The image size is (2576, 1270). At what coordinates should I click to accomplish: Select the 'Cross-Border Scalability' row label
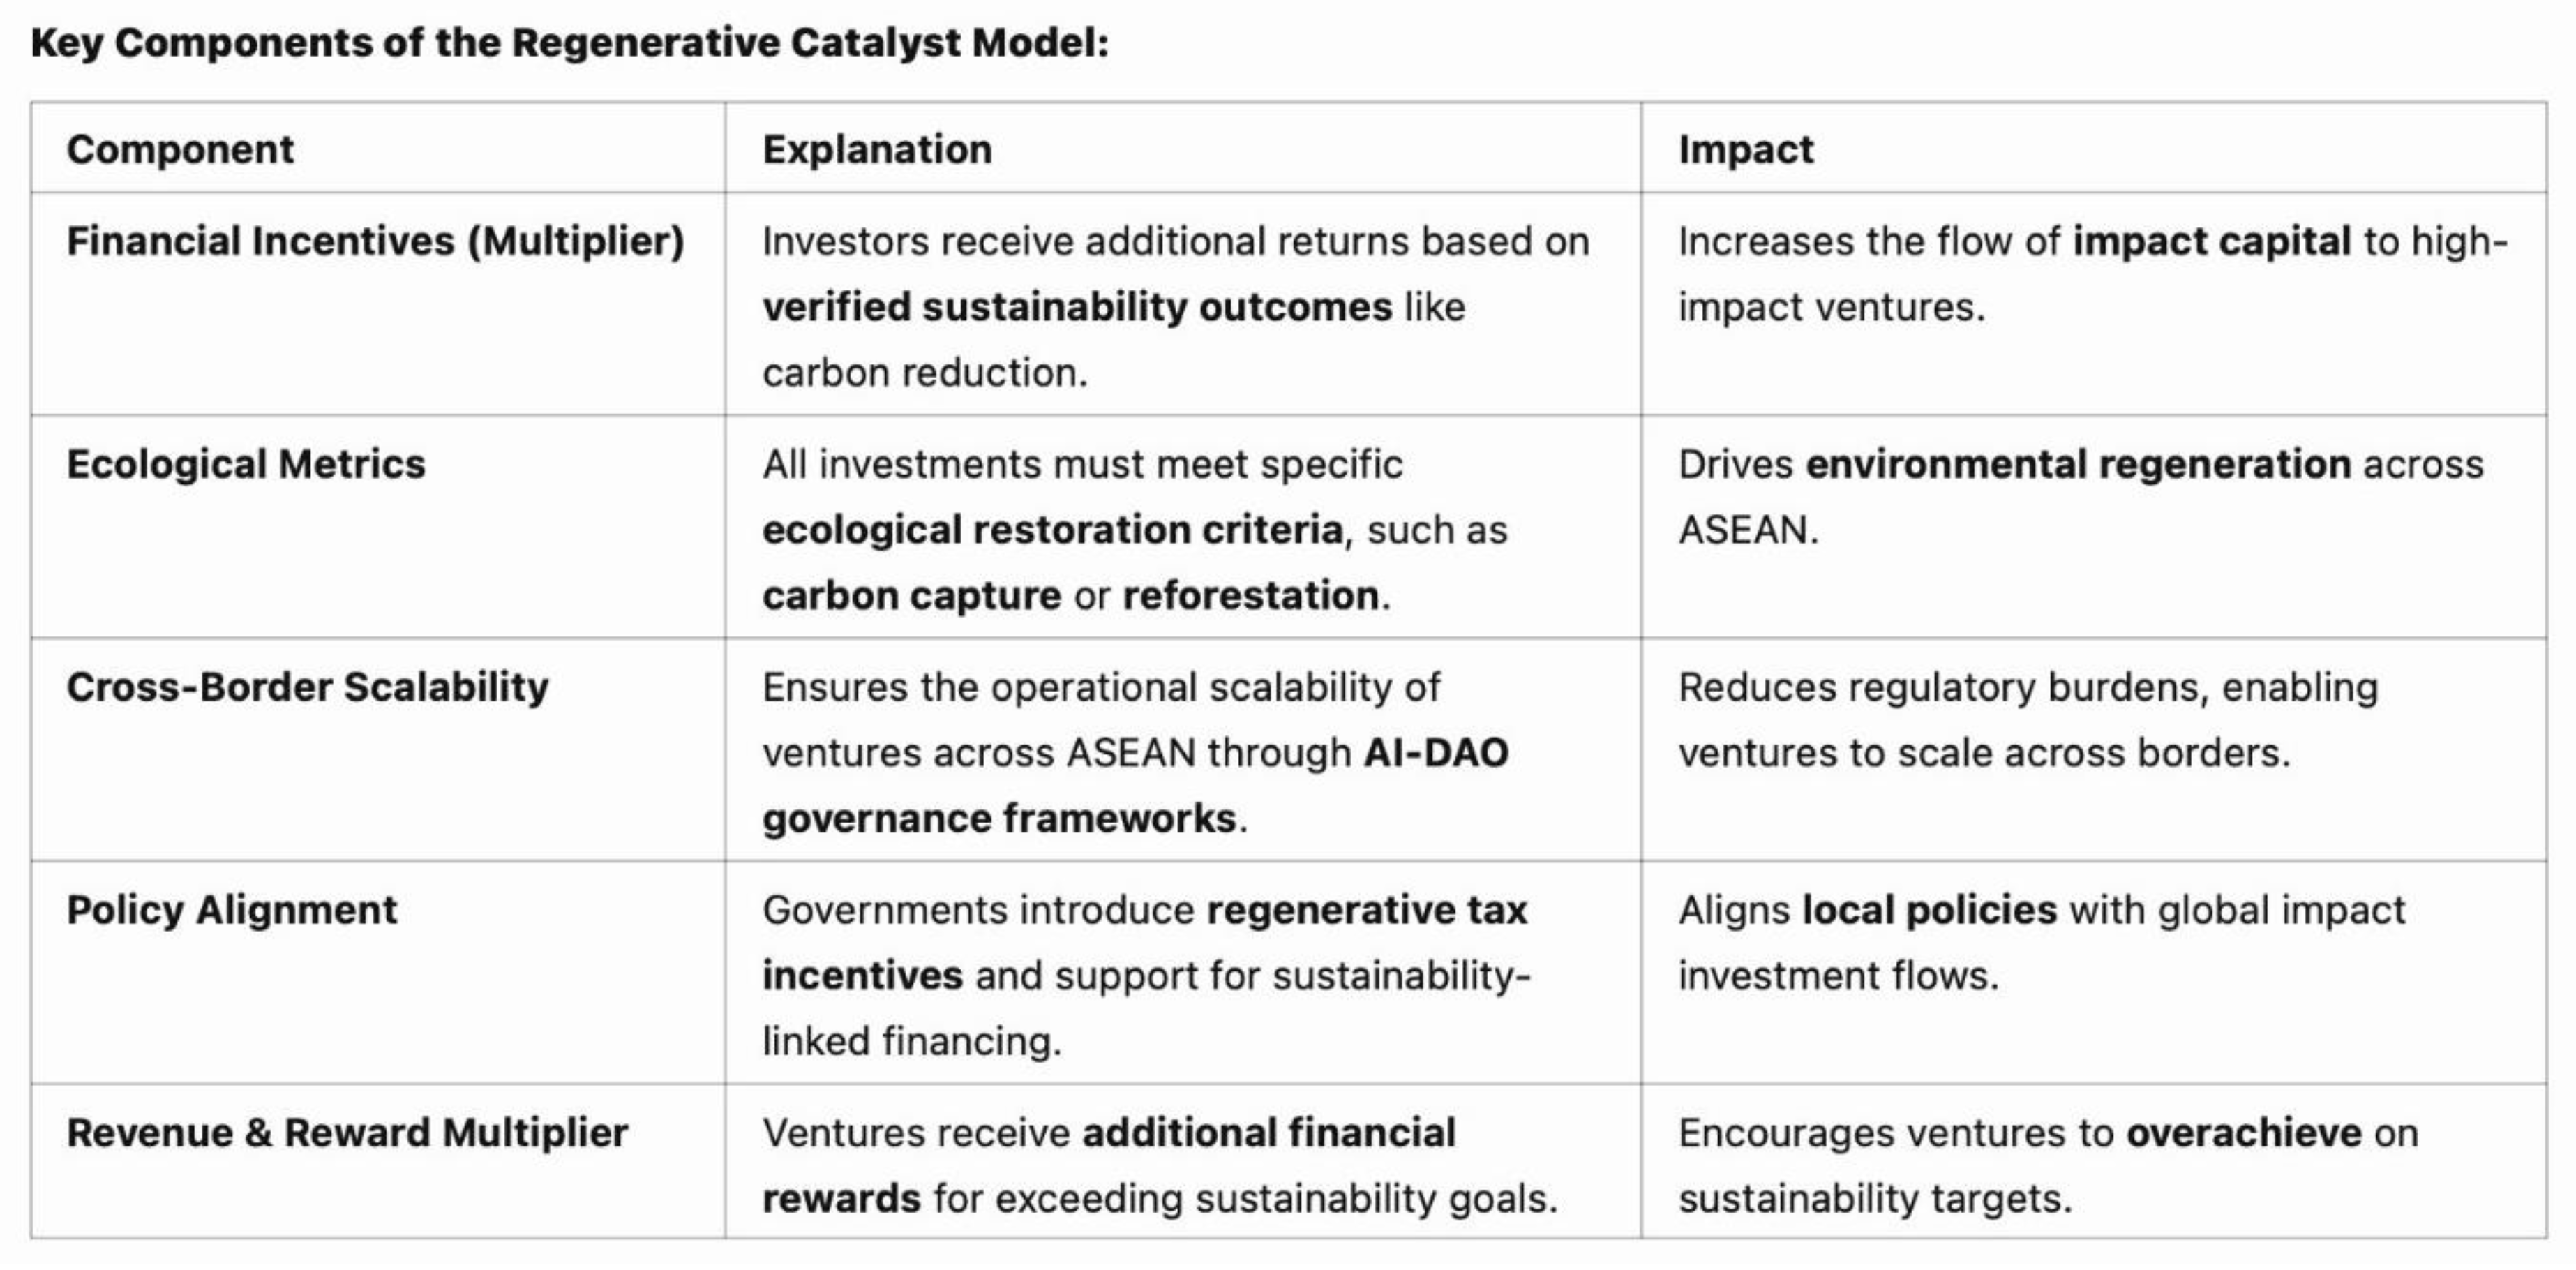(307, 687)
